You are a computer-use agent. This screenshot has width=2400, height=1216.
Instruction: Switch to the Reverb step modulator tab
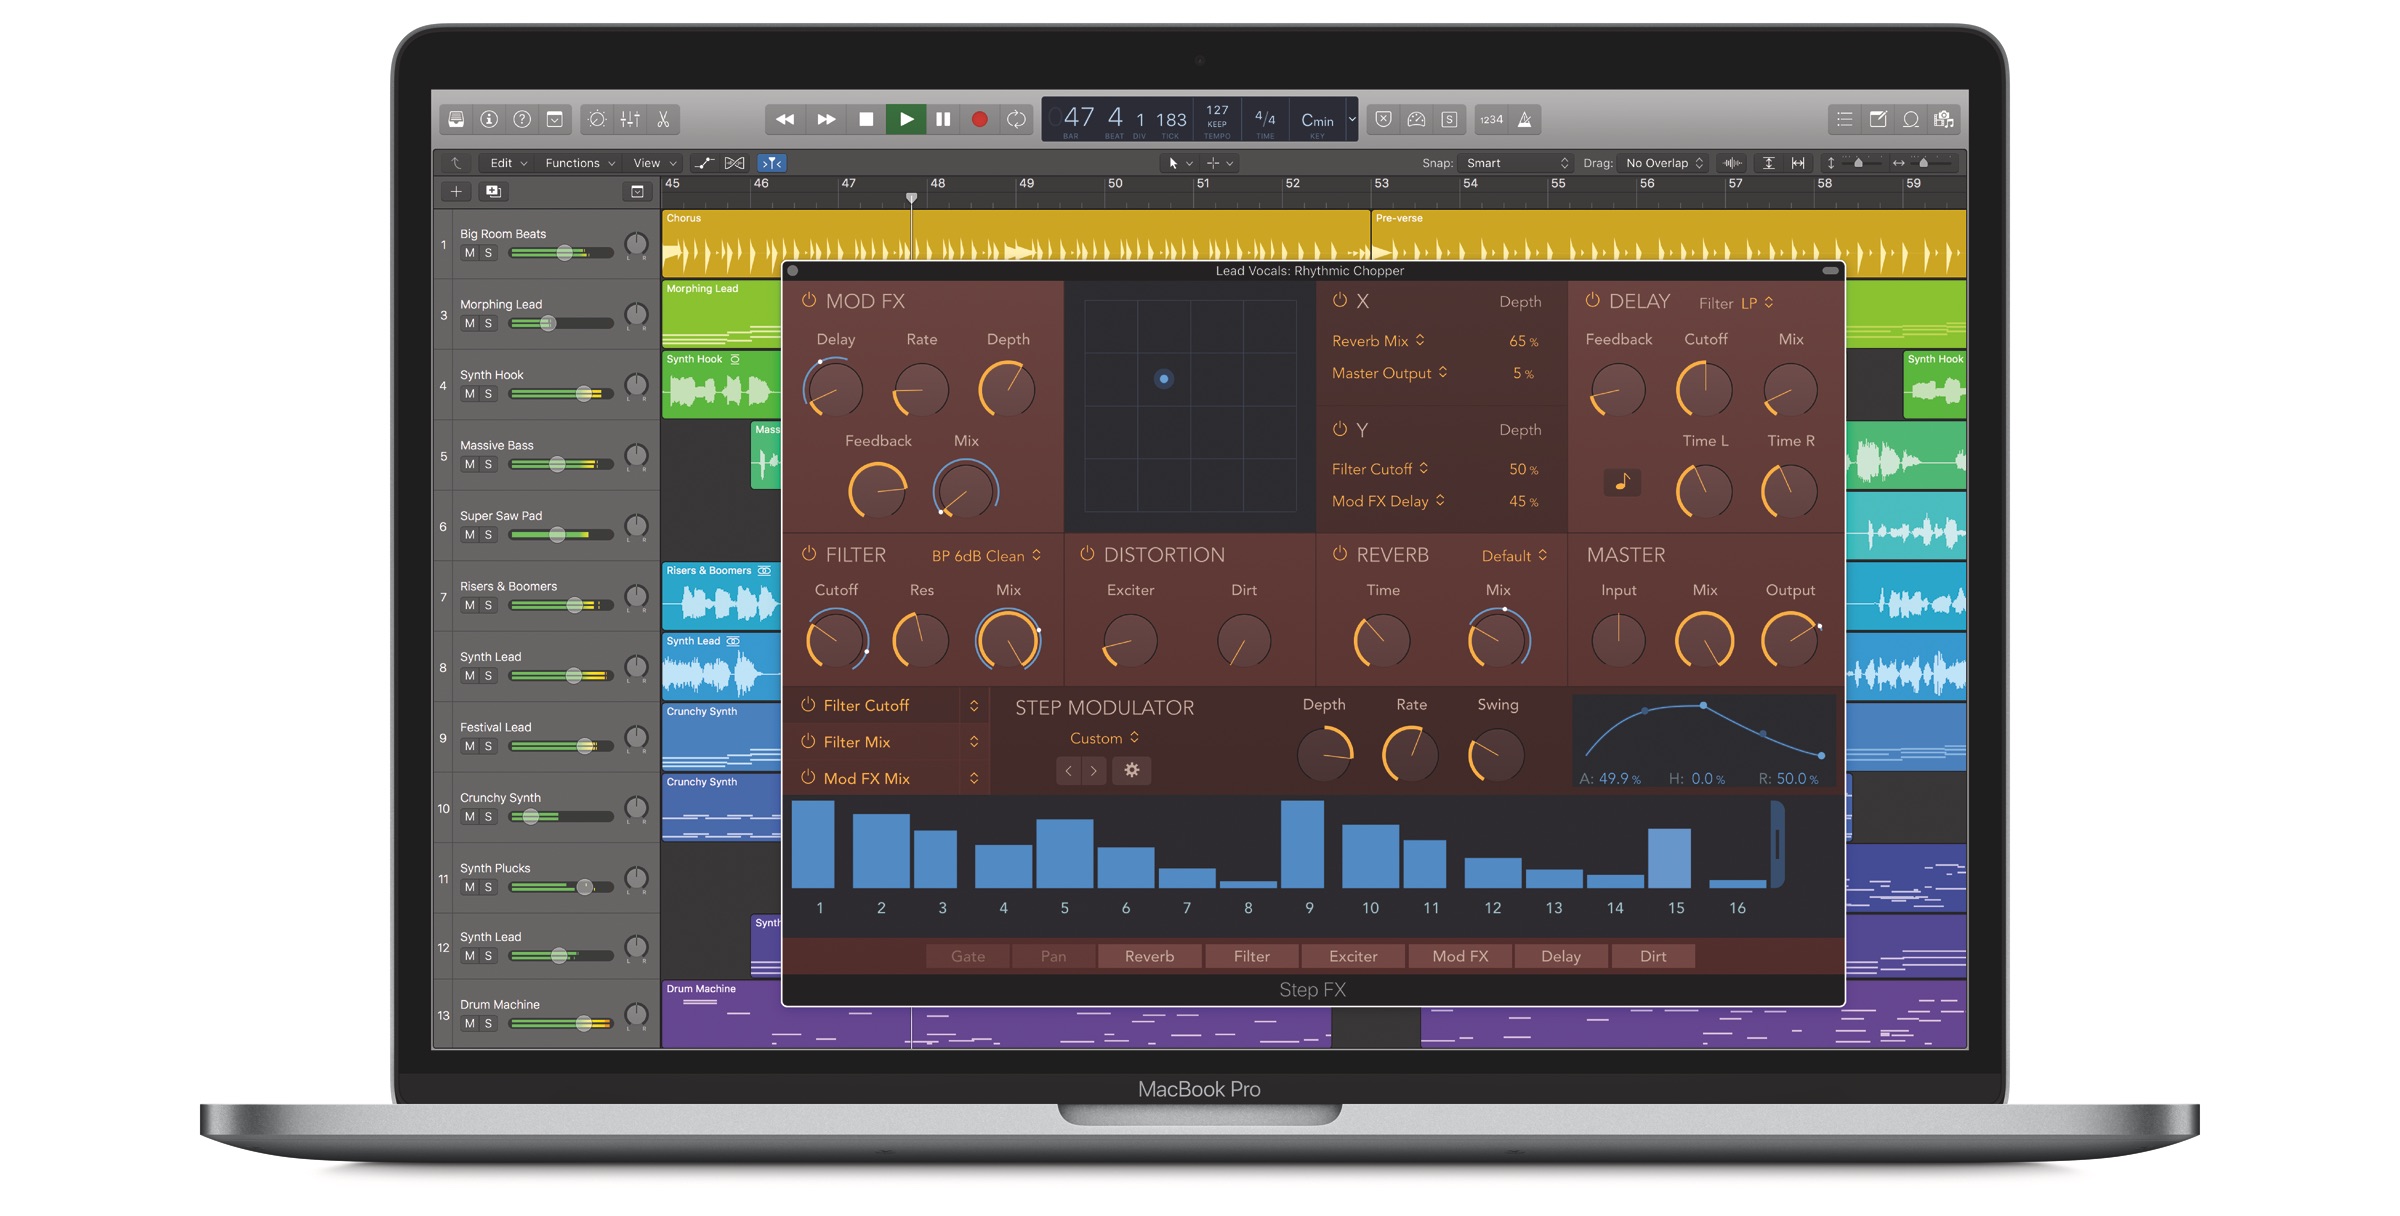point(1149,956)
